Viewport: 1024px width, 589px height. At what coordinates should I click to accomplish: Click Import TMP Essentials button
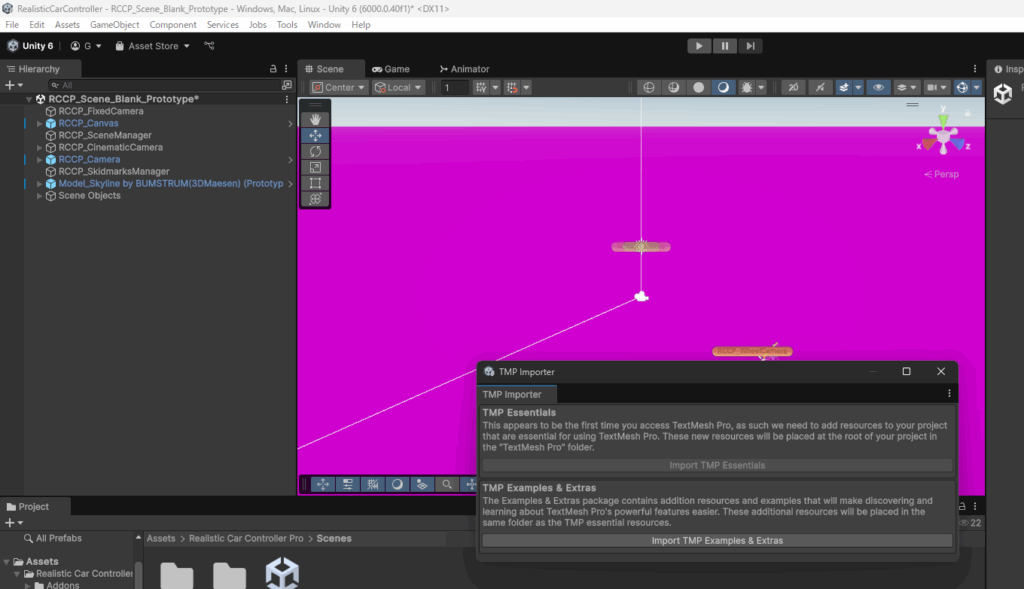click(717, 465)
